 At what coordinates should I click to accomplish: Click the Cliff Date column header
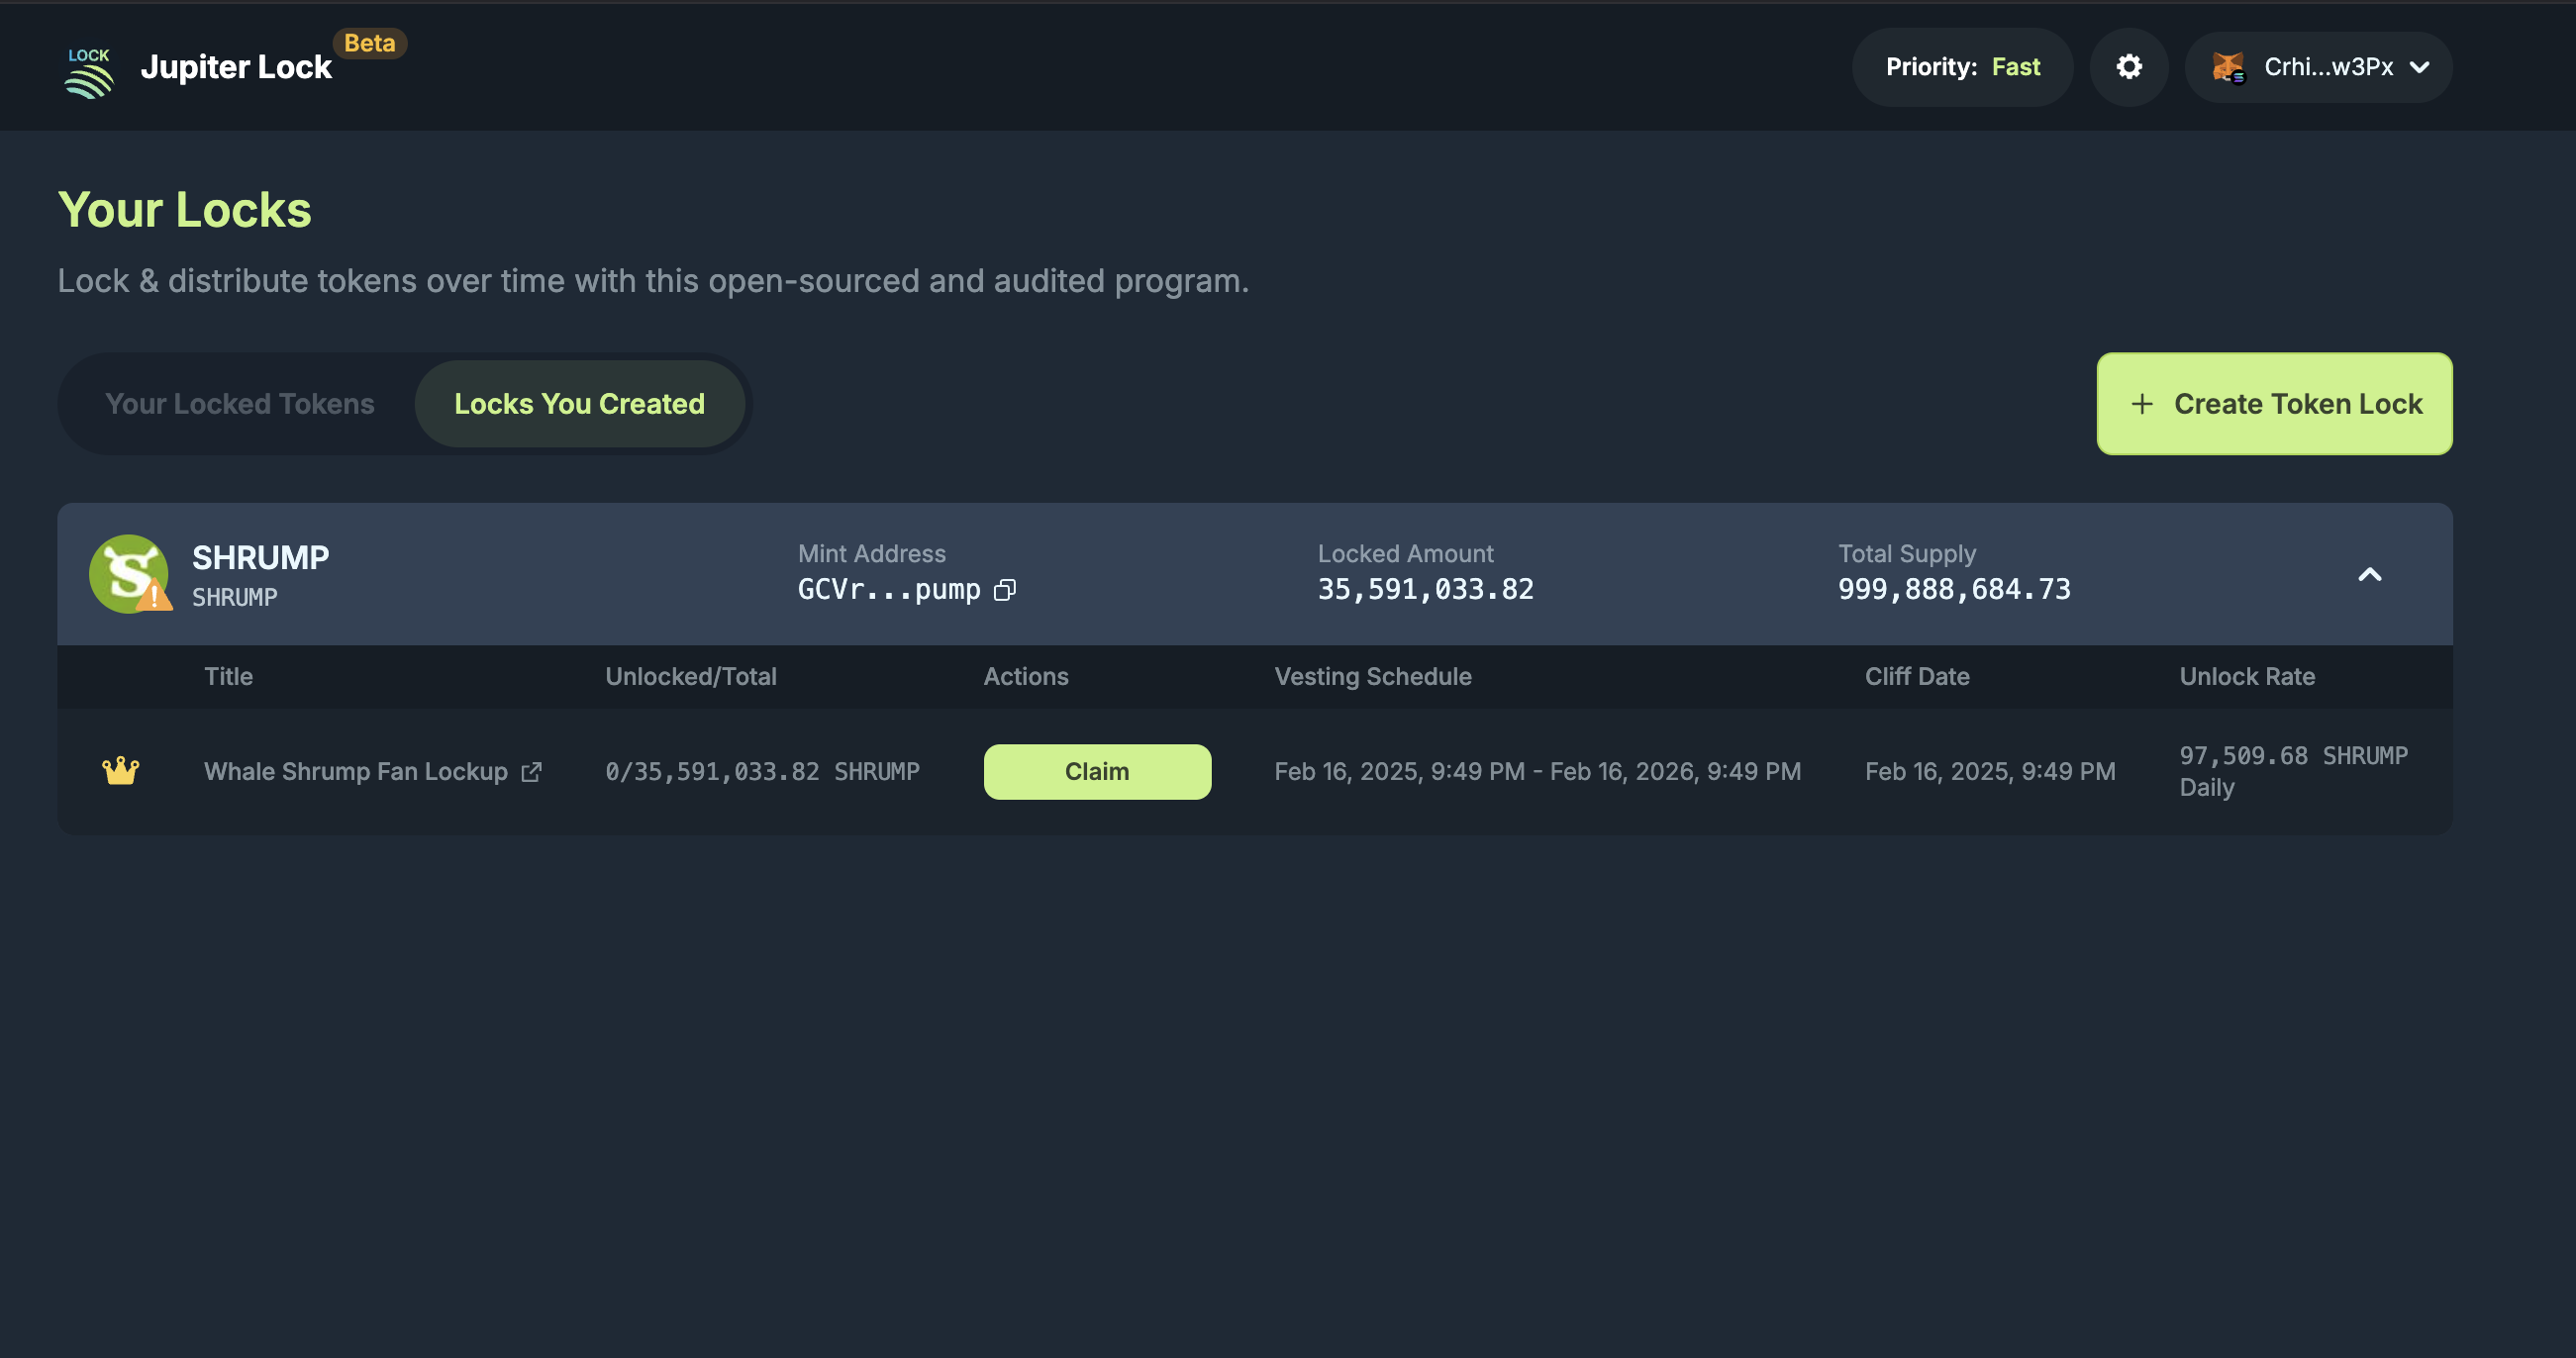1917,677
